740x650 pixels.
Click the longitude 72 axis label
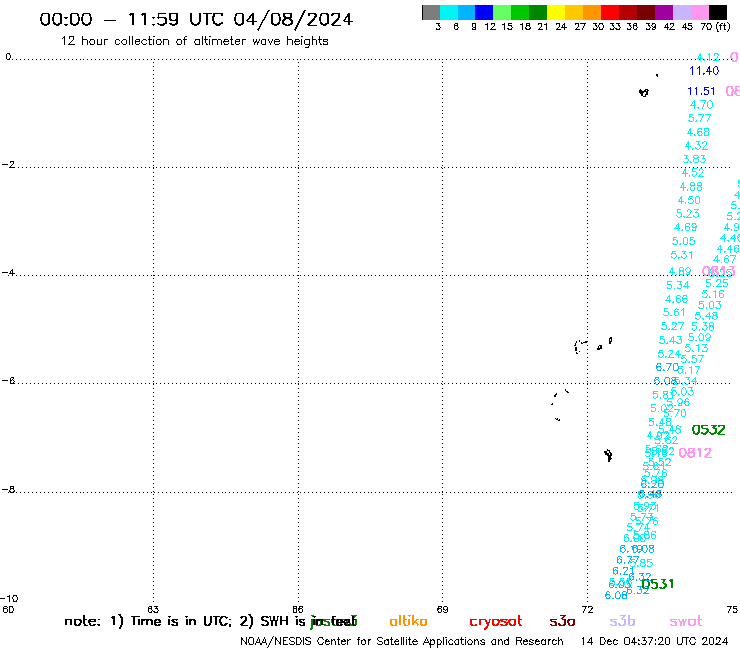[x=587, y=609]
